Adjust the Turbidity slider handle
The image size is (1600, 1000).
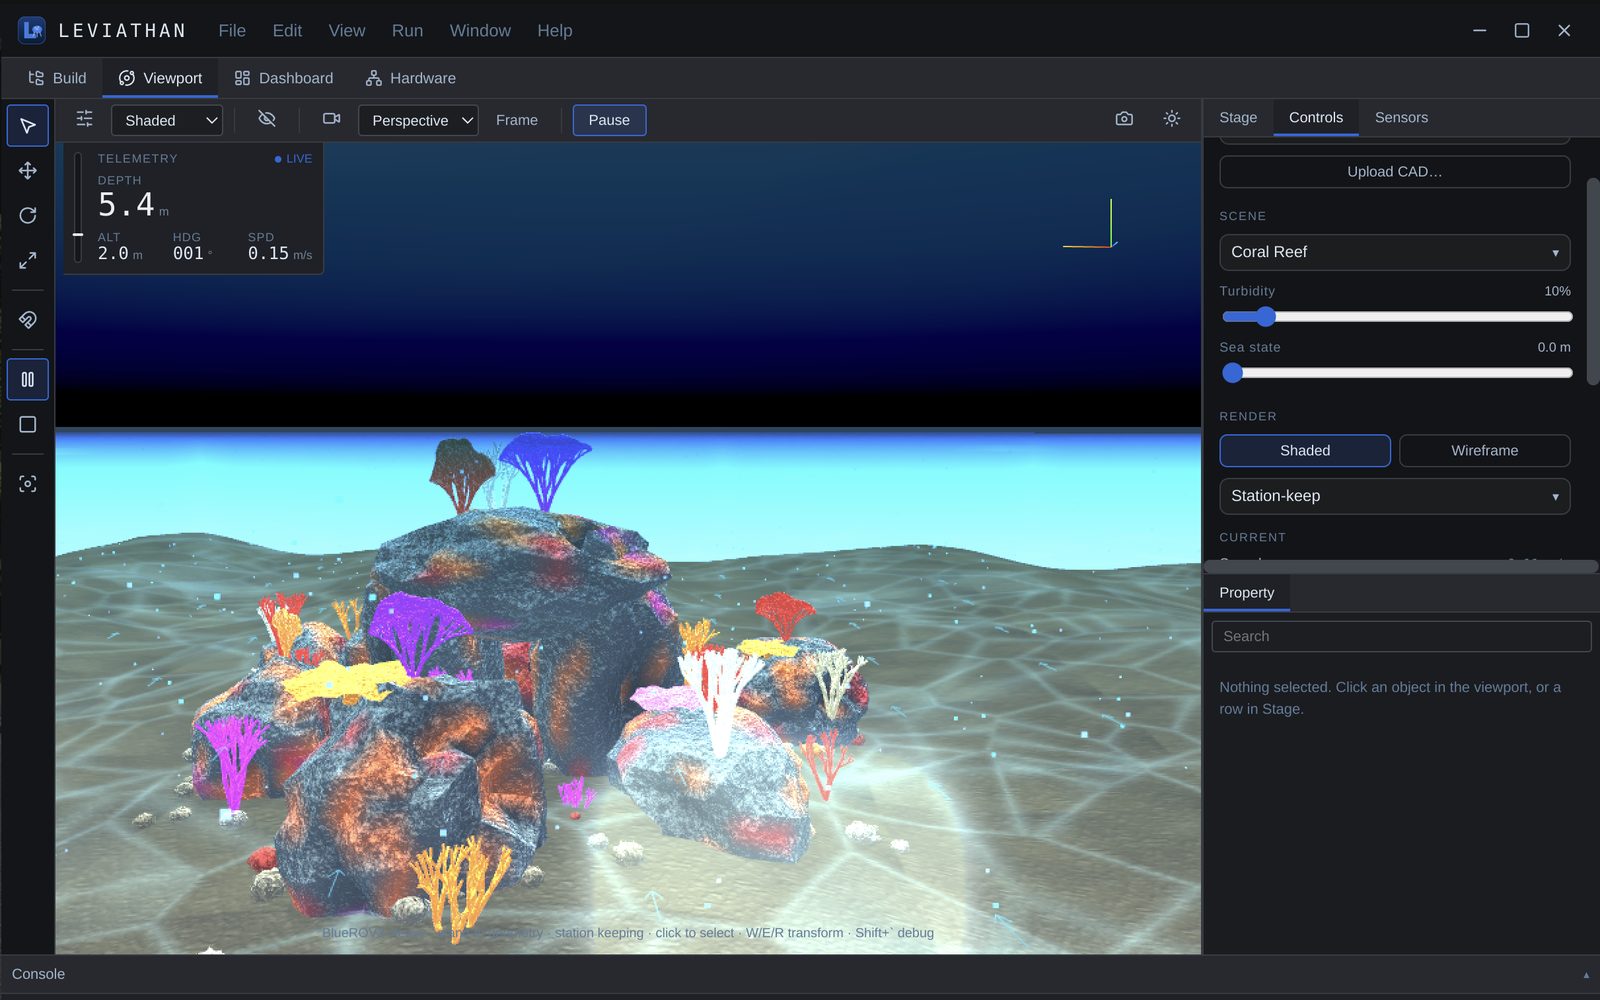pos(1266,317)
